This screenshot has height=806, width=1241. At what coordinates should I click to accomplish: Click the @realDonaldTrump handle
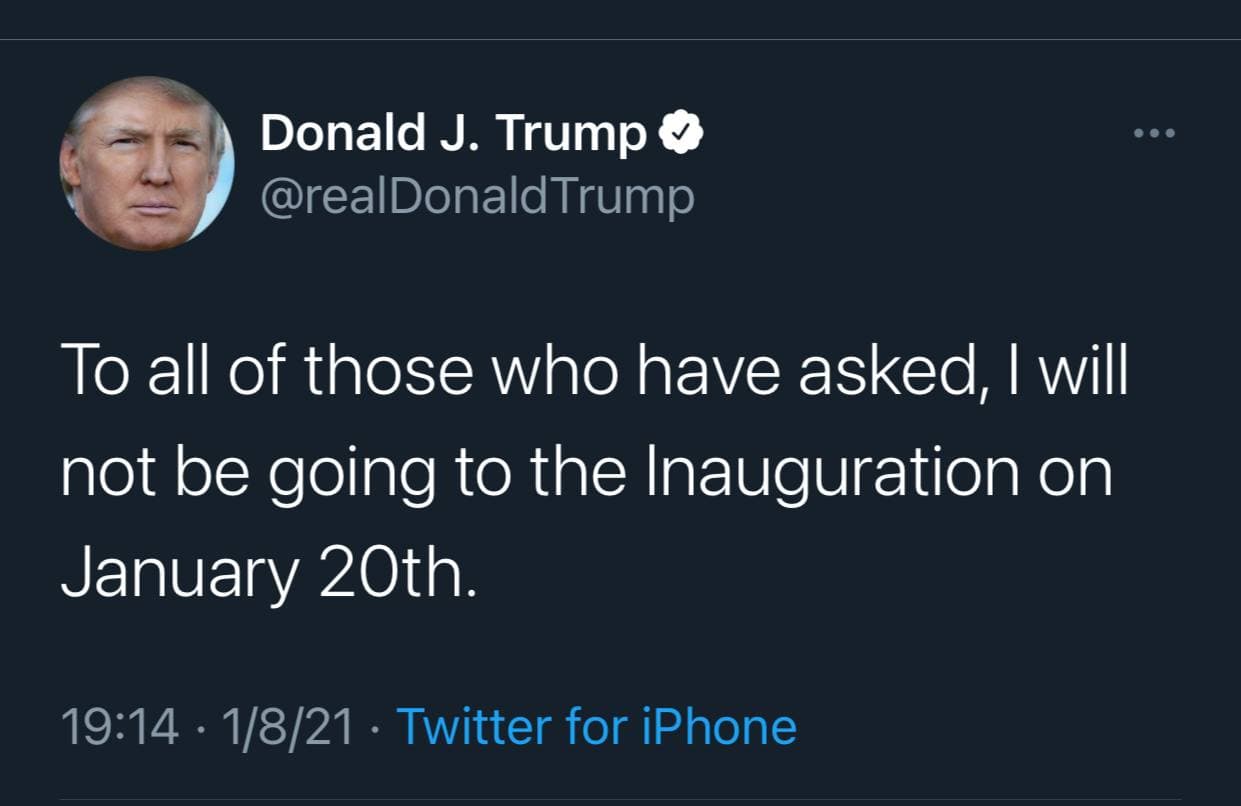tap(477, 196)
